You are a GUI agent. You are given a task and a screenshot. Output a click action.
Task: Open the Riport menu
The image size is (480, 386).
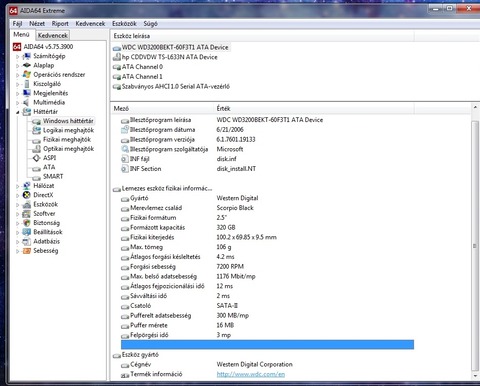[x=60, y=24]
